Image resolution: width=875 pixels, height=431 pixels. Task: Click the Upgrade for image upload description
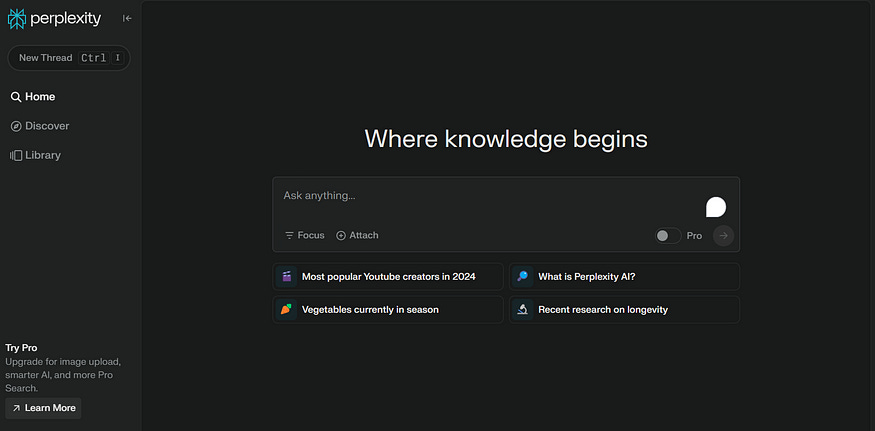click(x=62, y=375)
